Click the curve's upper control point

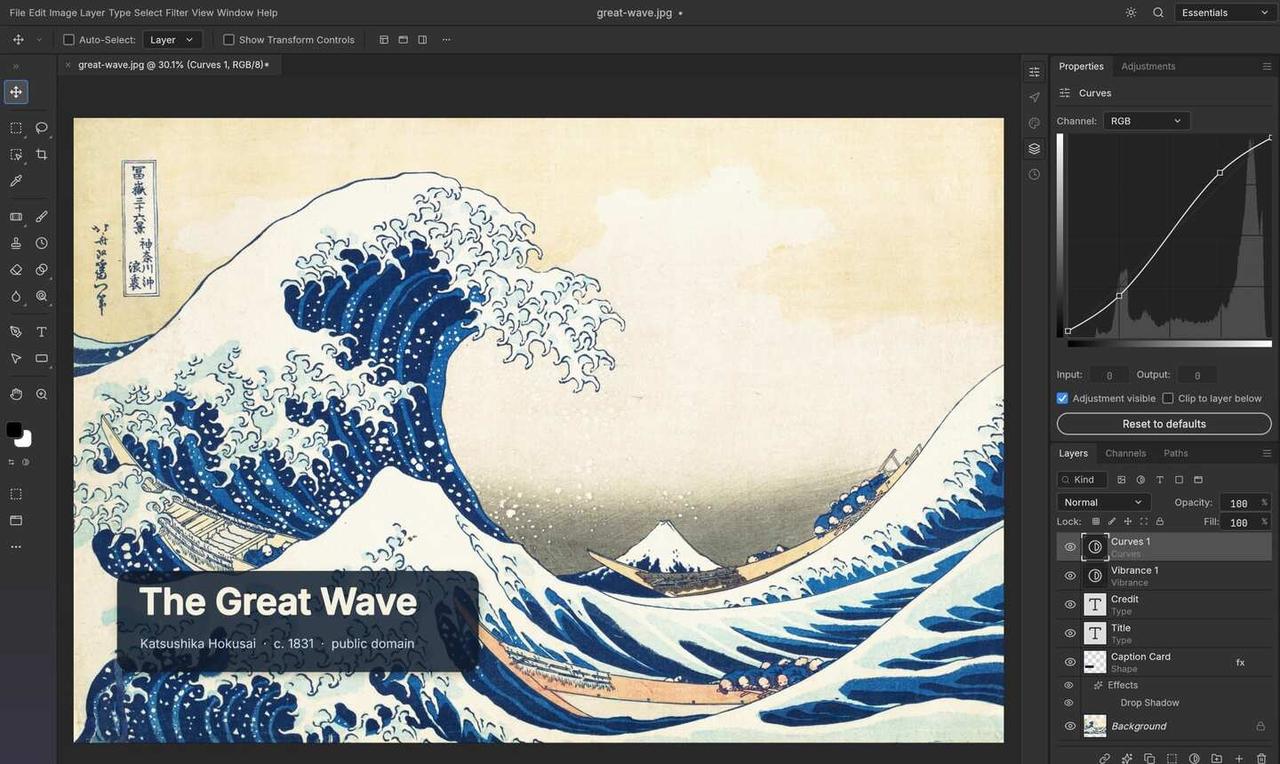click(1220, 173)
